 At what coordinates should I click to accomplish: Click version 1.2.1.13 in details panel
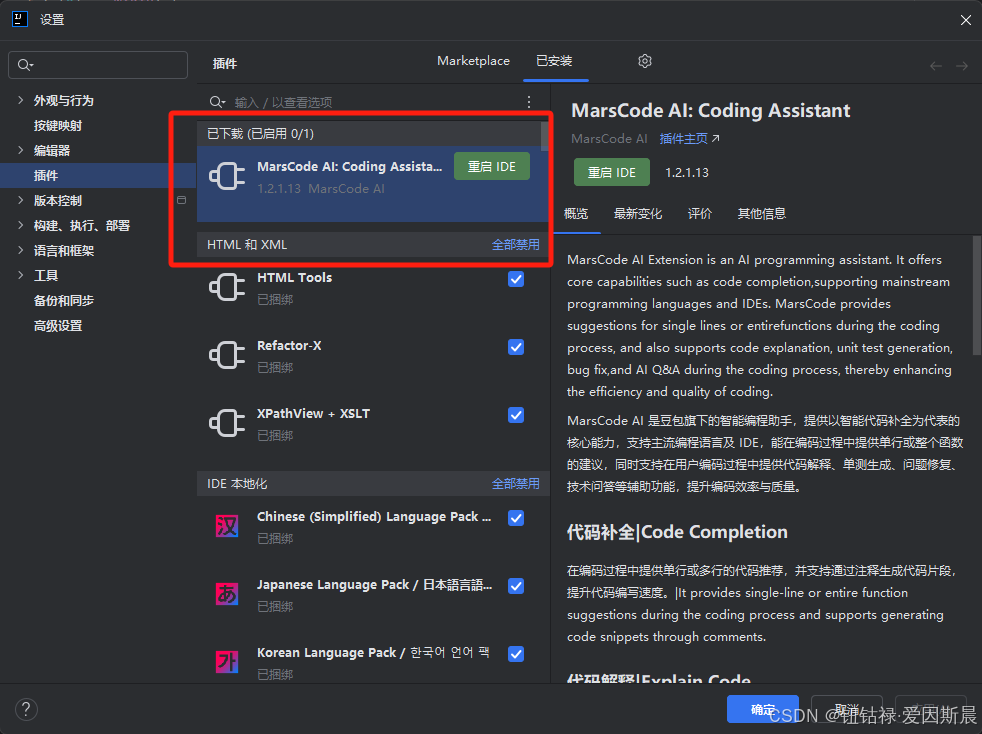coord(686,172)
